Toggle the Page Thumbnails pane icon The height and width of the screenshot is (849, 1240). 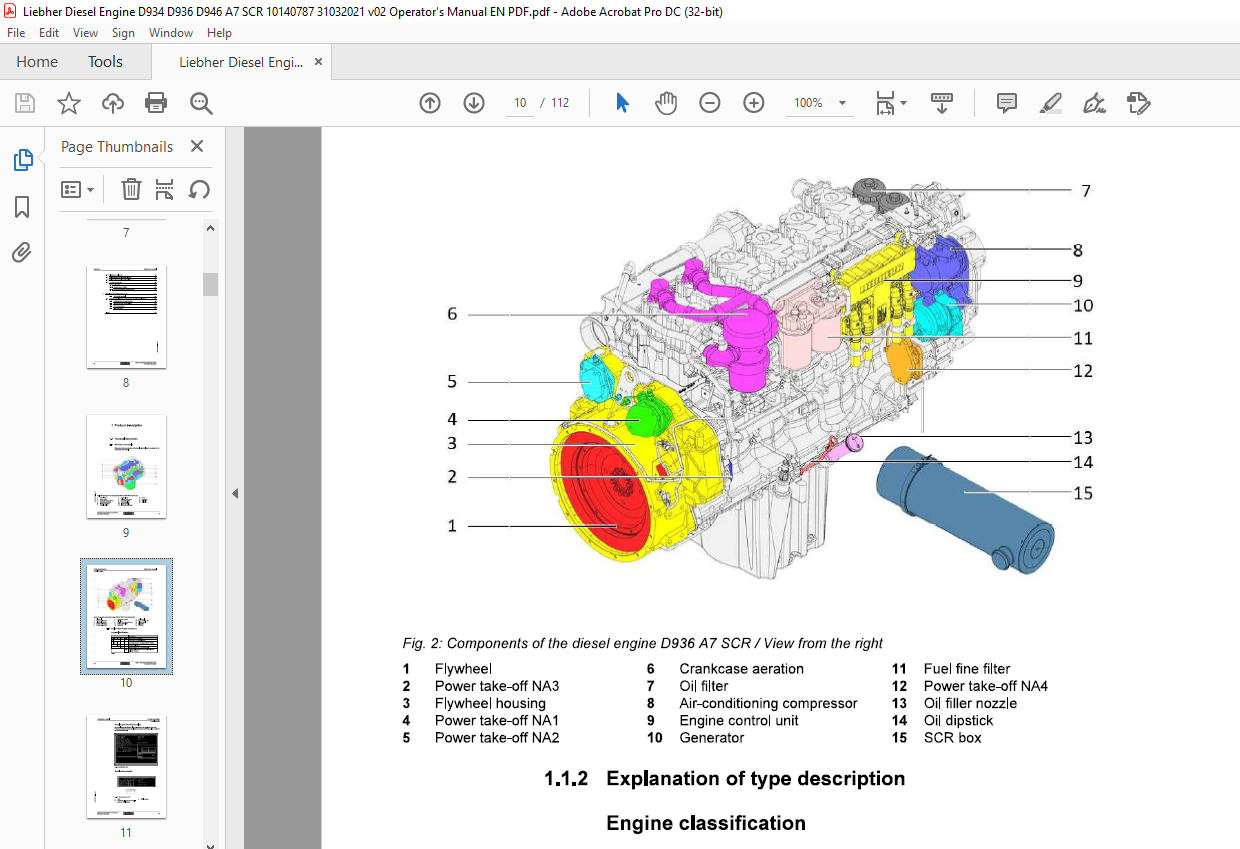[x=22, y=160]
